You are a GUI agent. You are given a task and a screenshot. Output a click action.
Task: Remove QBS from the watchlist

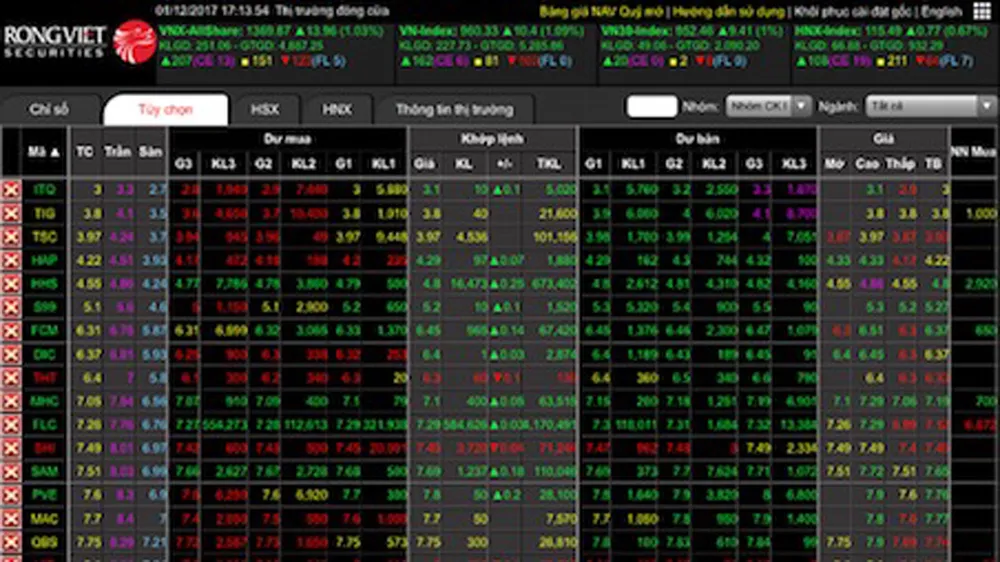(11, 541)
